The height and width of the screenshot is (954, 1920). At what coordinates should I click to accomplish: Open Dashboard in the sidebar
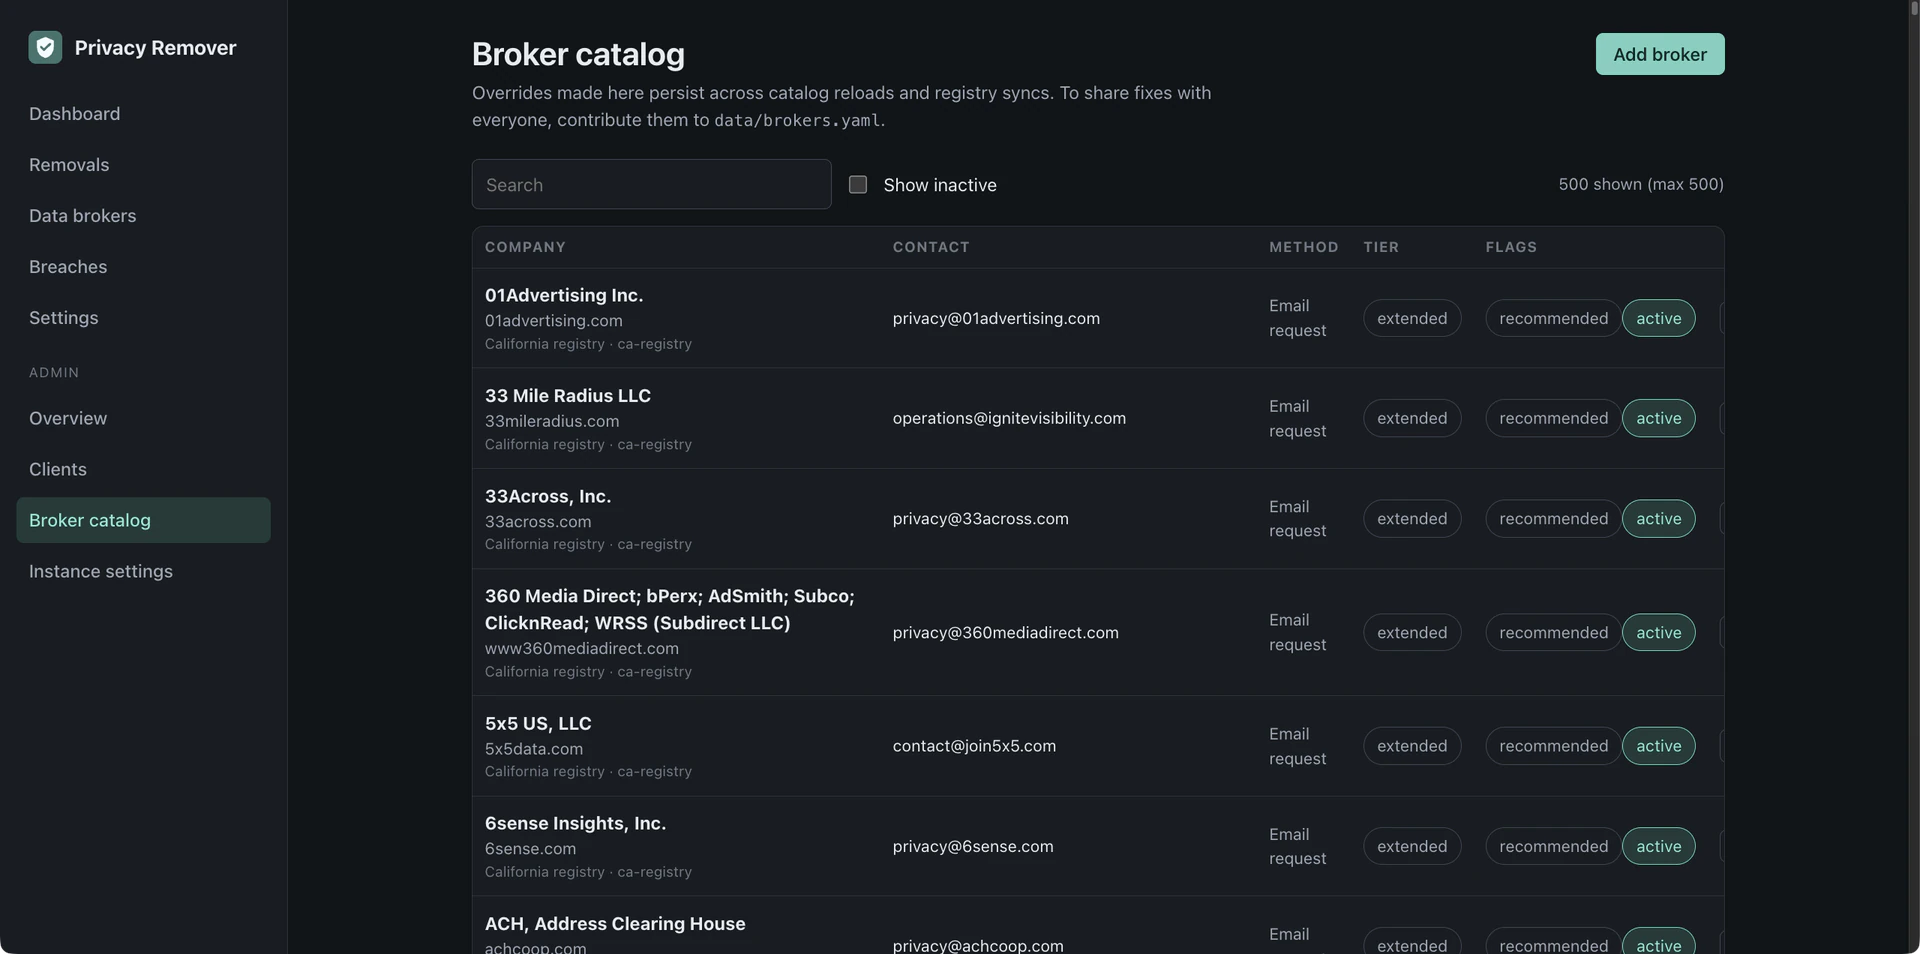coord(143,114)
